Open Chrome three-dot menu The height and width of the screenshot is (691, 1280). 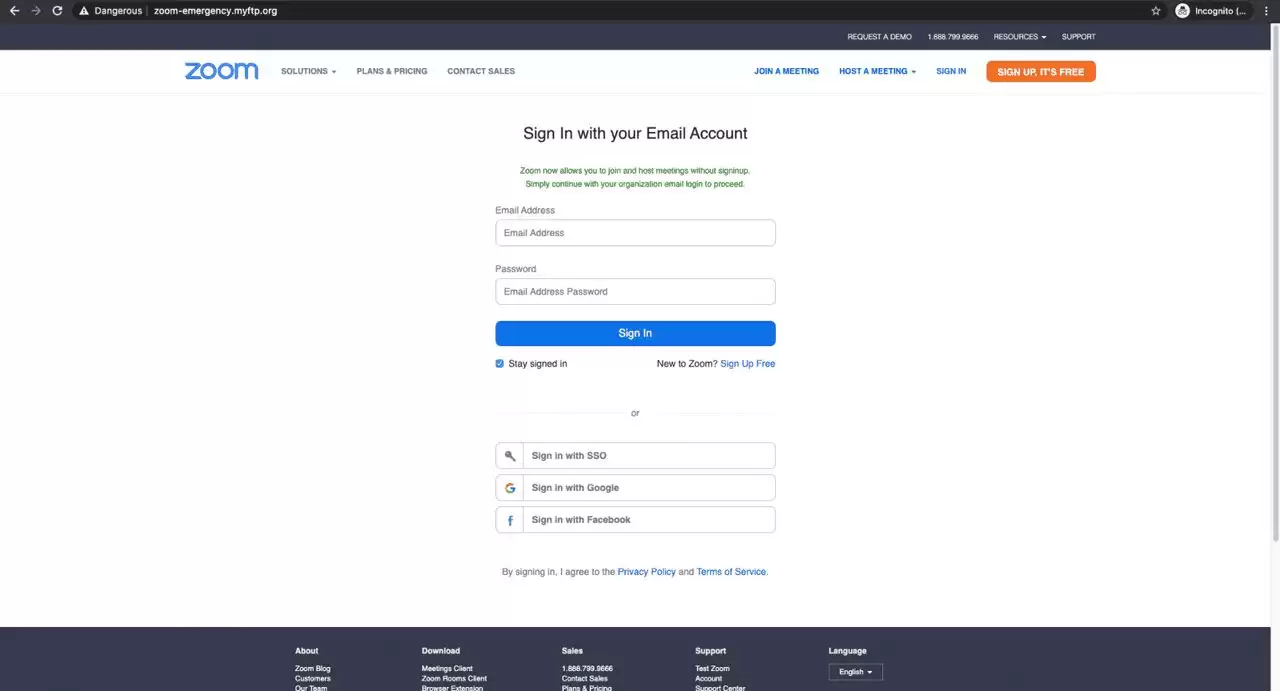pos(1266,11)
